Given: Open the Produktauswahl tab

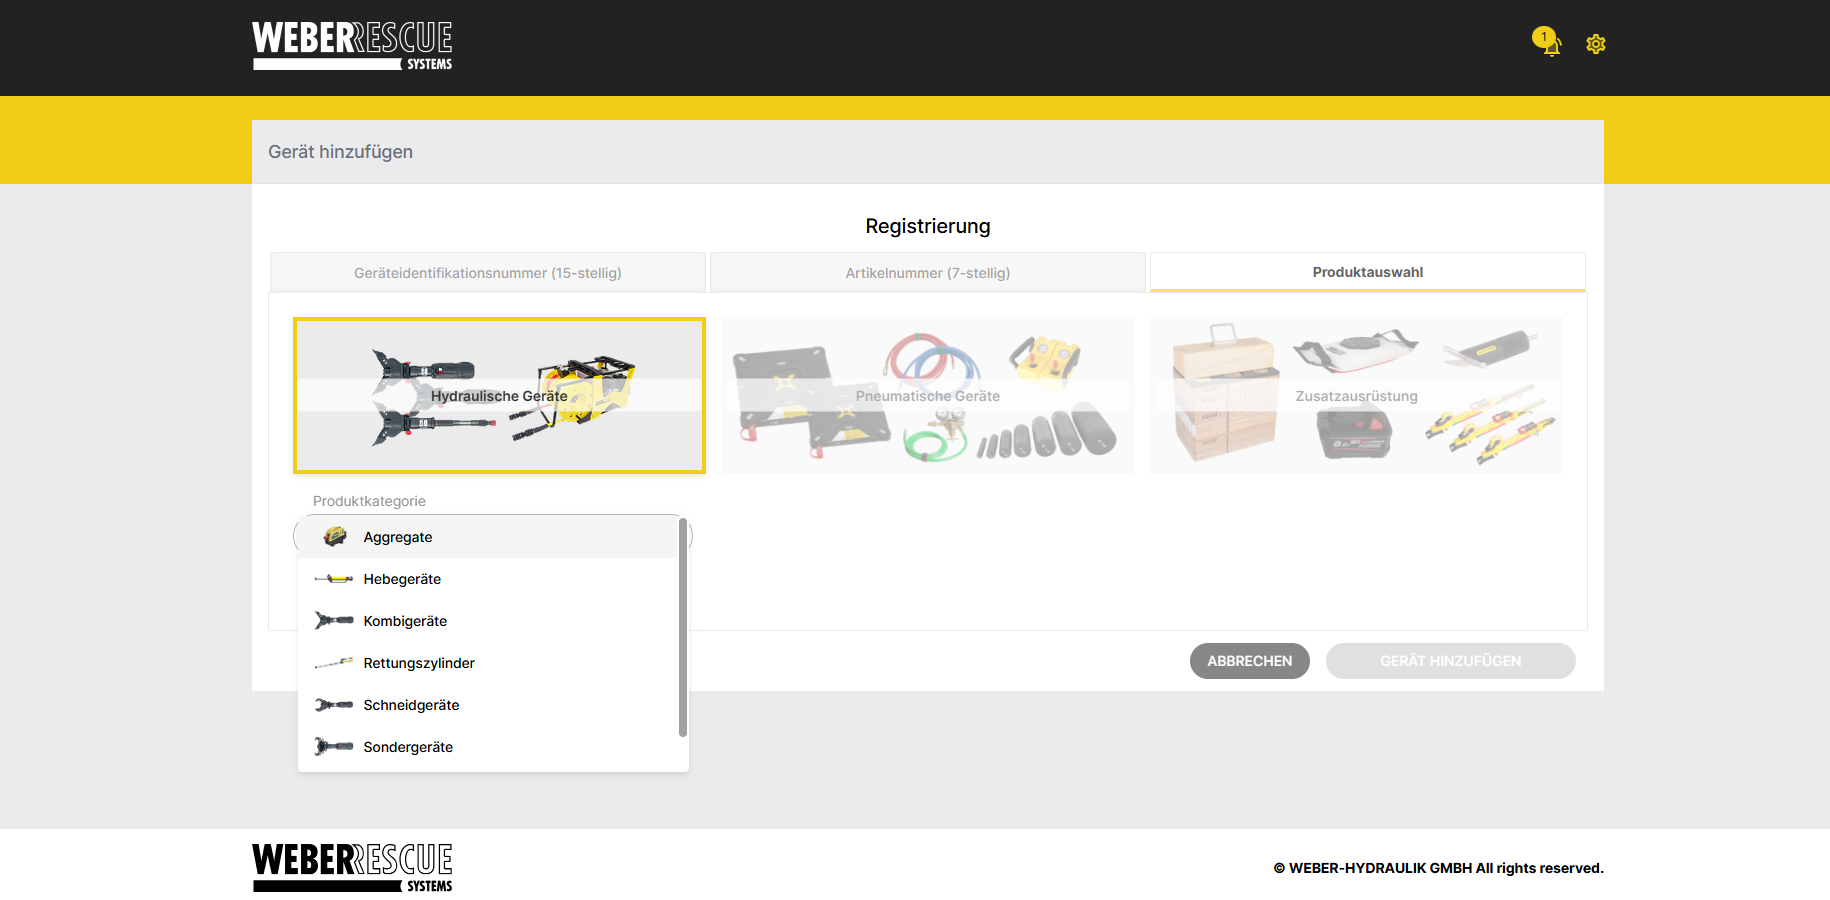Looking at the screenshot, I should [1368, 272].
